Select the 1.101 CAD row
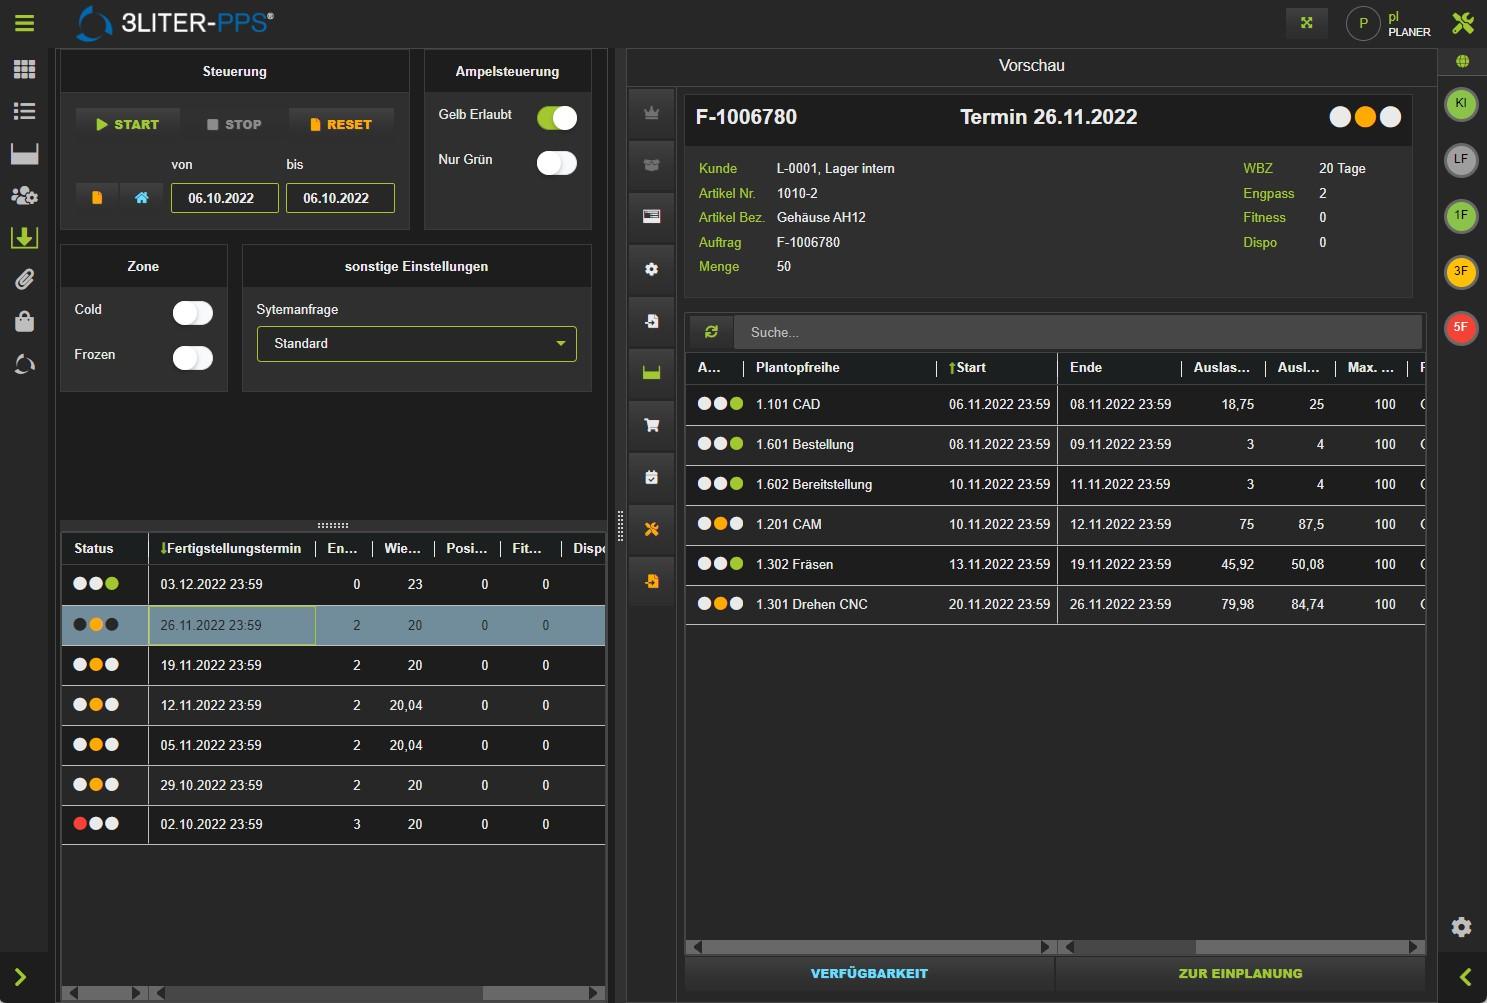The height and width of the screenshot is (1003, 1487). coord(1055,405)
